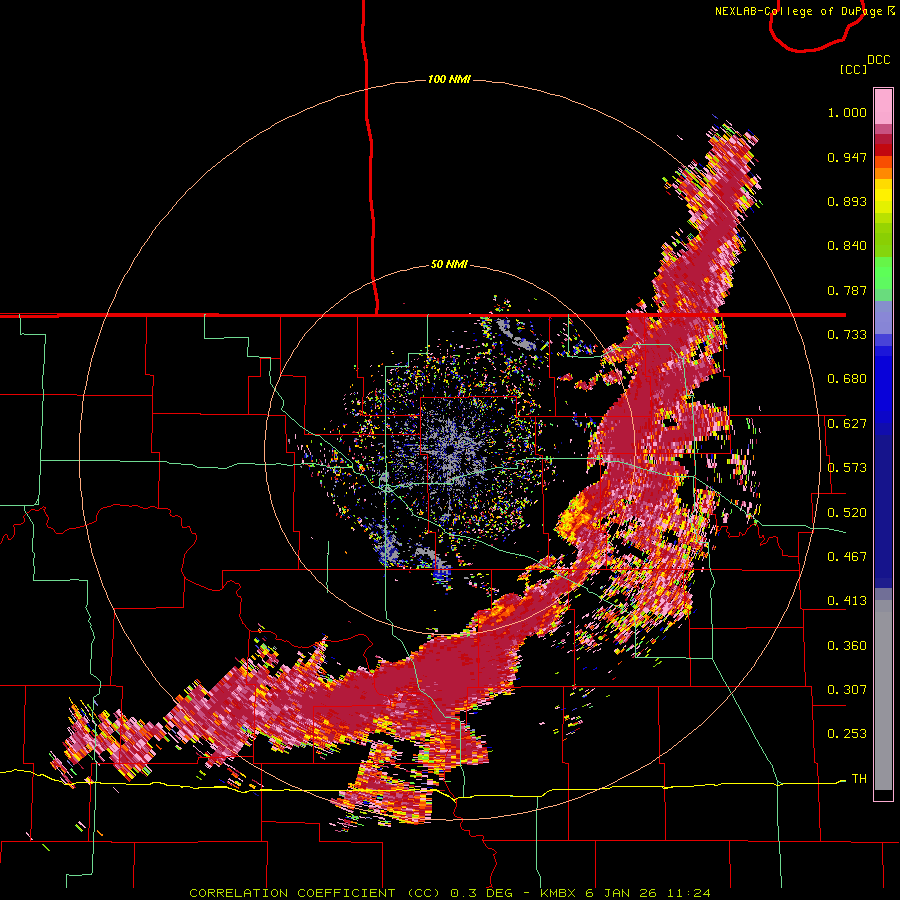Select the 0.787 scale value
This screenshot has height=900, width=900.
click(847, 290)
